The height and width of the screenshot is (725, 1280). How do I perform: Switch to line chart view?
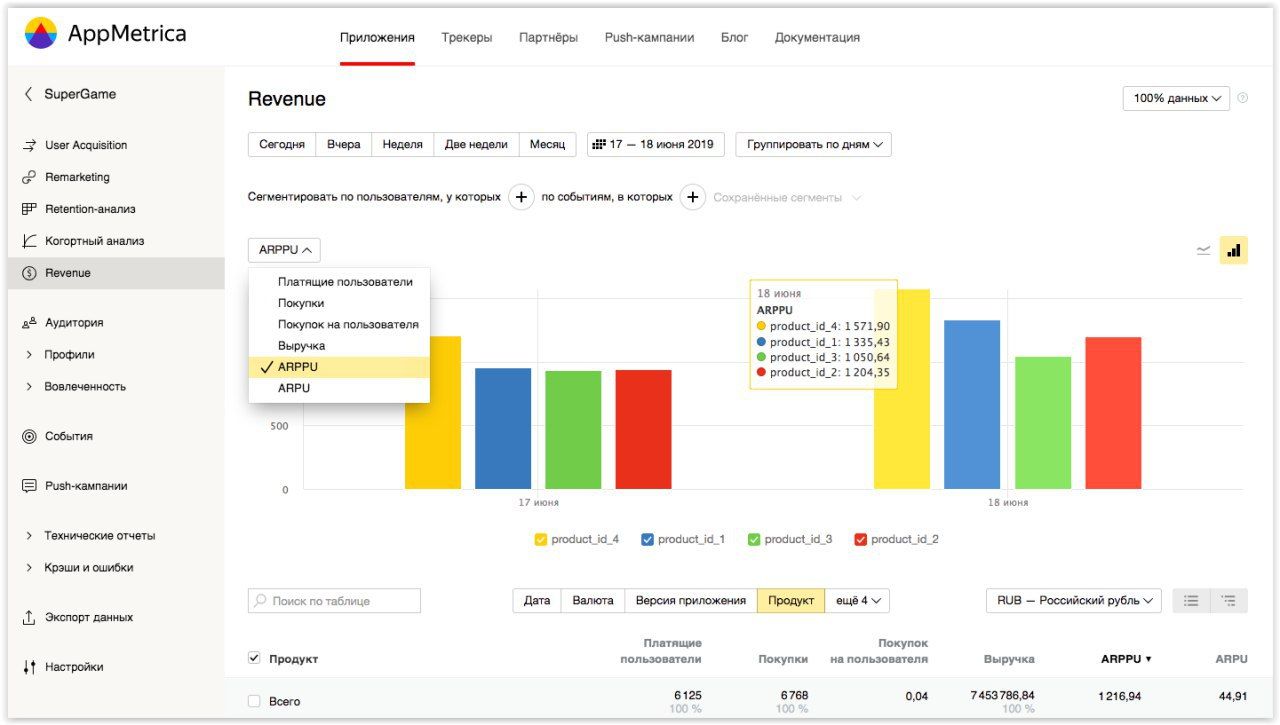(1204, 250)
